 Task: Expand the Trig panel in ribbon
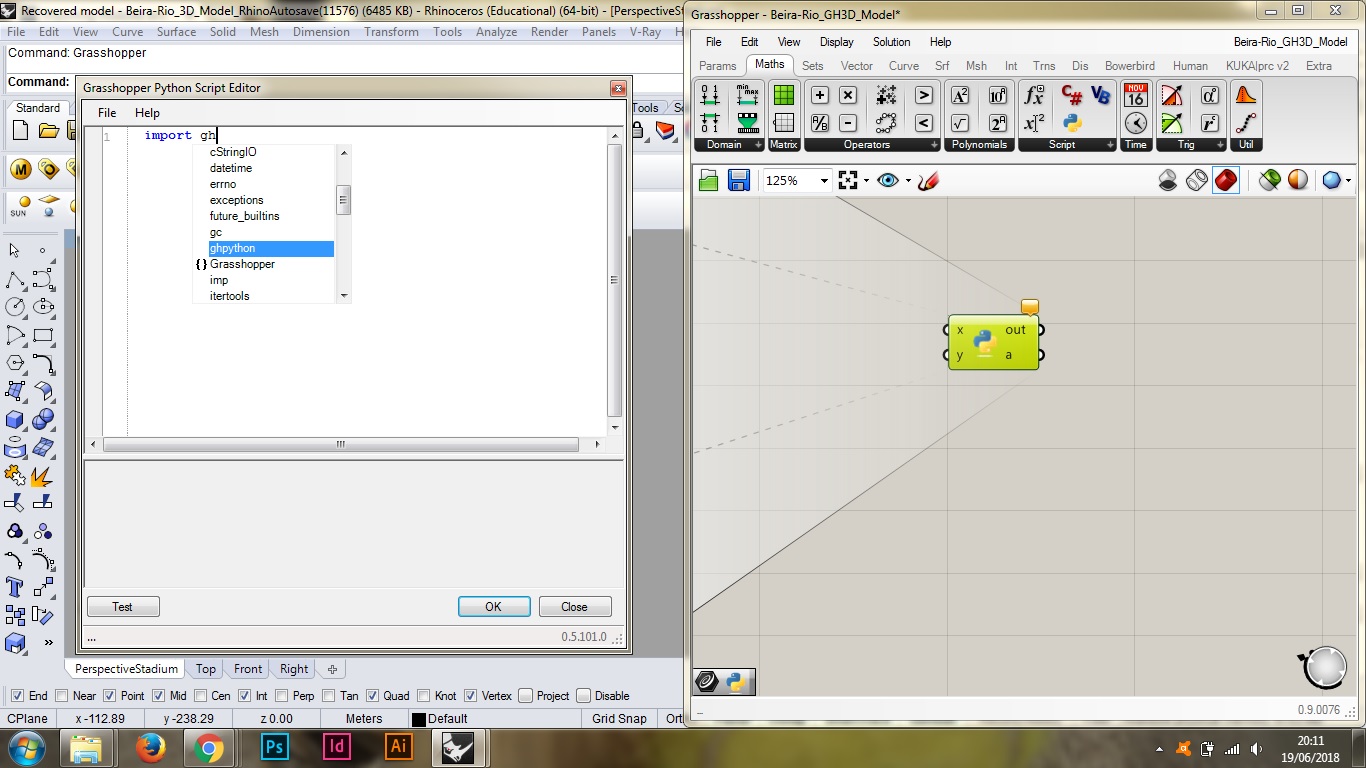tap(1219, 145)
